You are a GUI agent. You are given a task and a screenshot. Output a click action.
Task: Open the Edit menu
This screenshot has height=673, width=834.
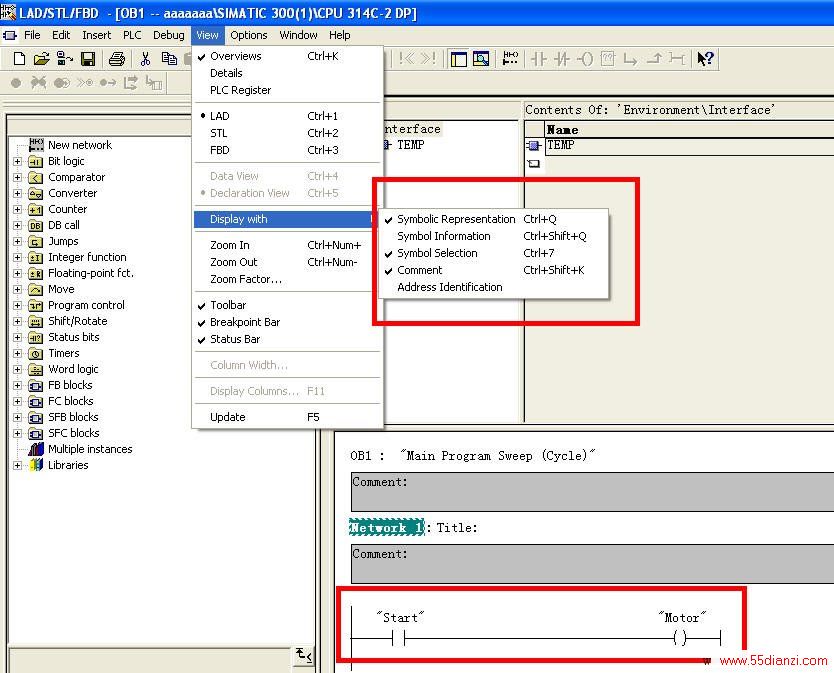61,35
